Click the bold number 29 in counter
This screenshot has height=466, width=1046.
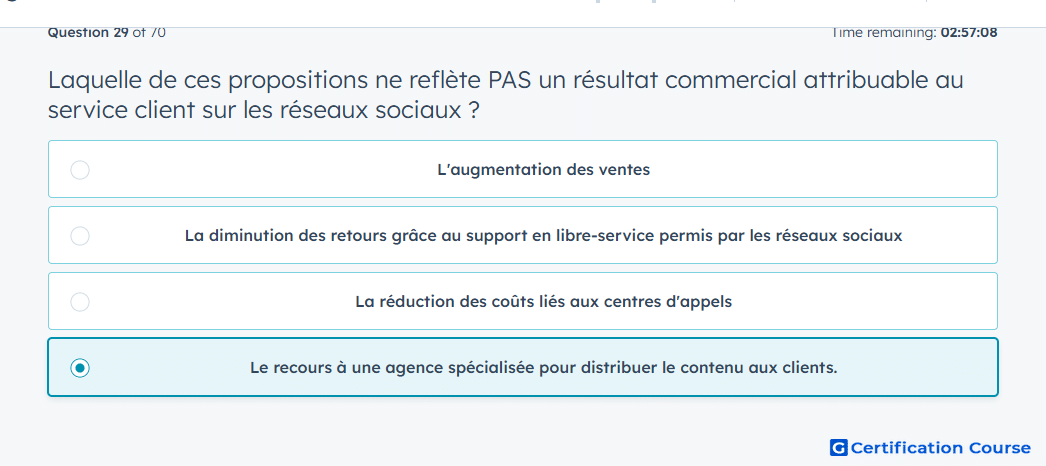pyautogui.click(x=121, y=32)
